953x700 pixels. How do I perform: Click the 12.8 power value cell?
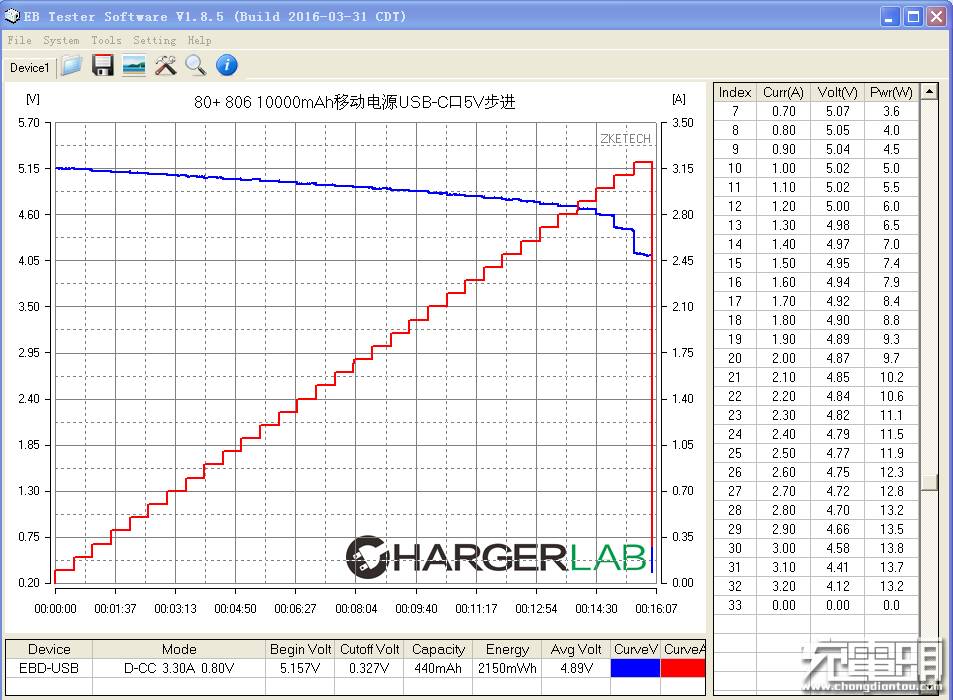coord(891,491)
